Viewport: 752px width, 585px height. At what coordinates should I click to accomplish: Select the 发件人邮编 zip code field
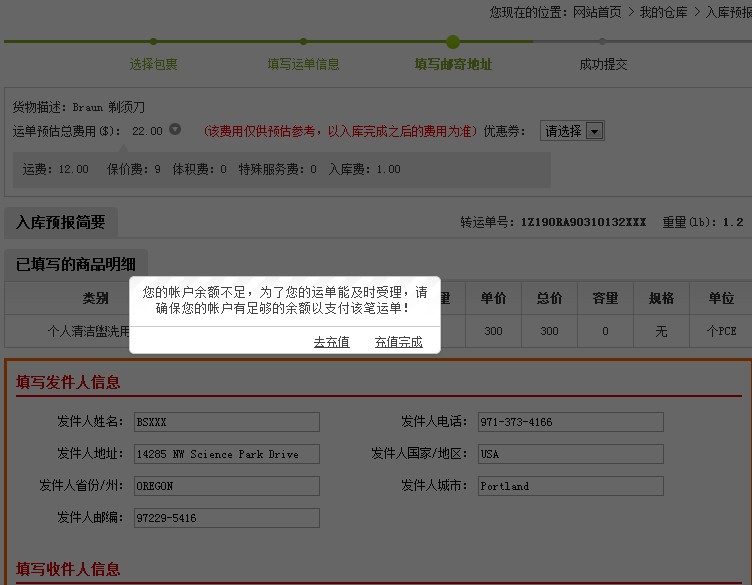tap(226, 518)
